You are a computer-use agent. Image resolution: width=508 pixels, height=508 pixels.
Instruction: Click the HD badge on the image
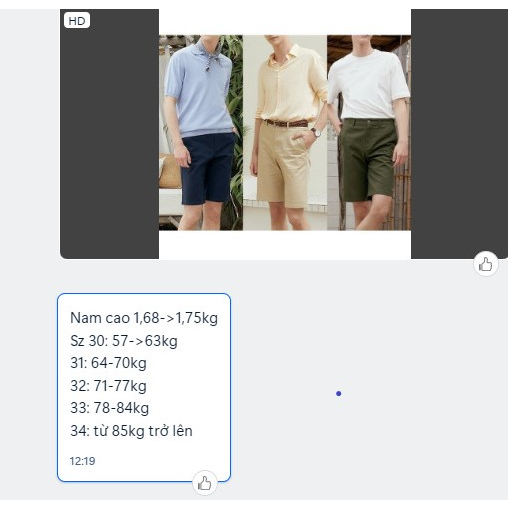click(x=77, y=21)
